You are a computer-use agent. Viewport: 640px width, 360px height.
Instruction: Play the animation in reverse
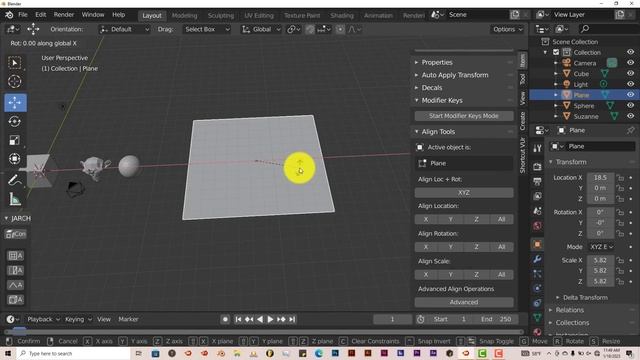coord(260,319)
